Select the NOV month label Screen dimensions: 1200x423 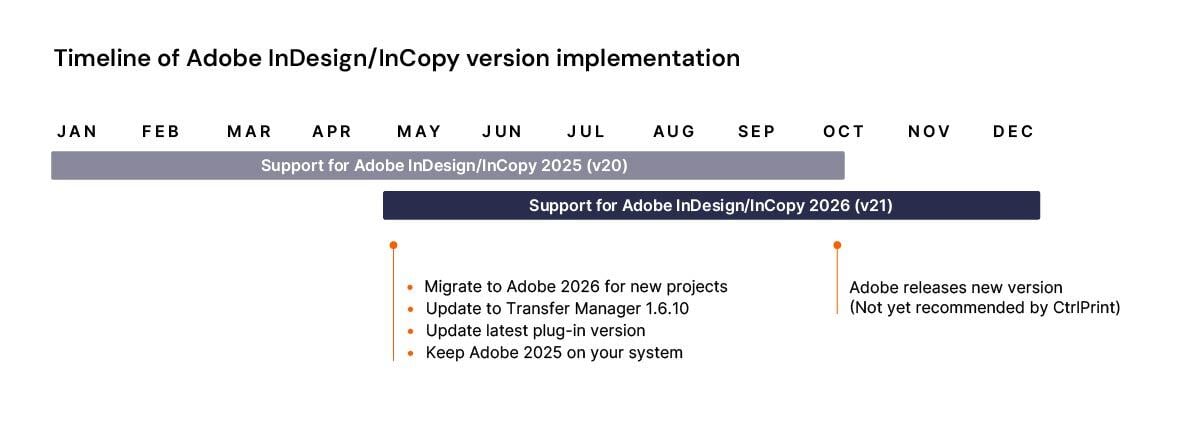pos(929,131)
